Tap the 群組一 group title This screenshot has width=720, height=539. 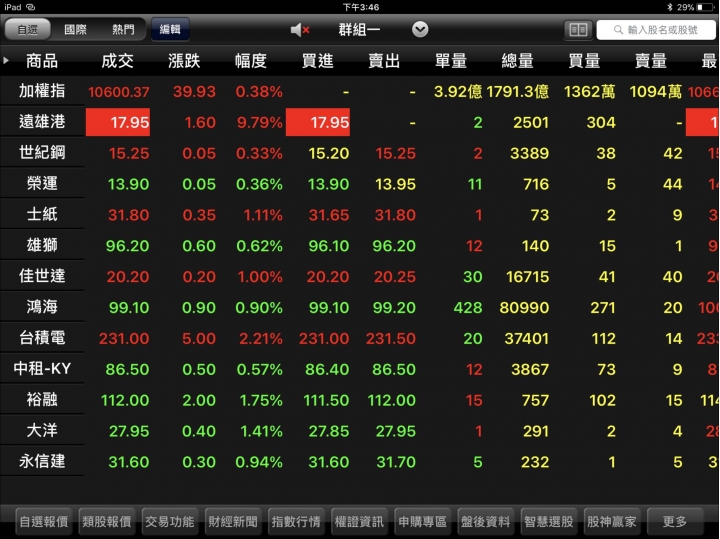click(359, 30)
